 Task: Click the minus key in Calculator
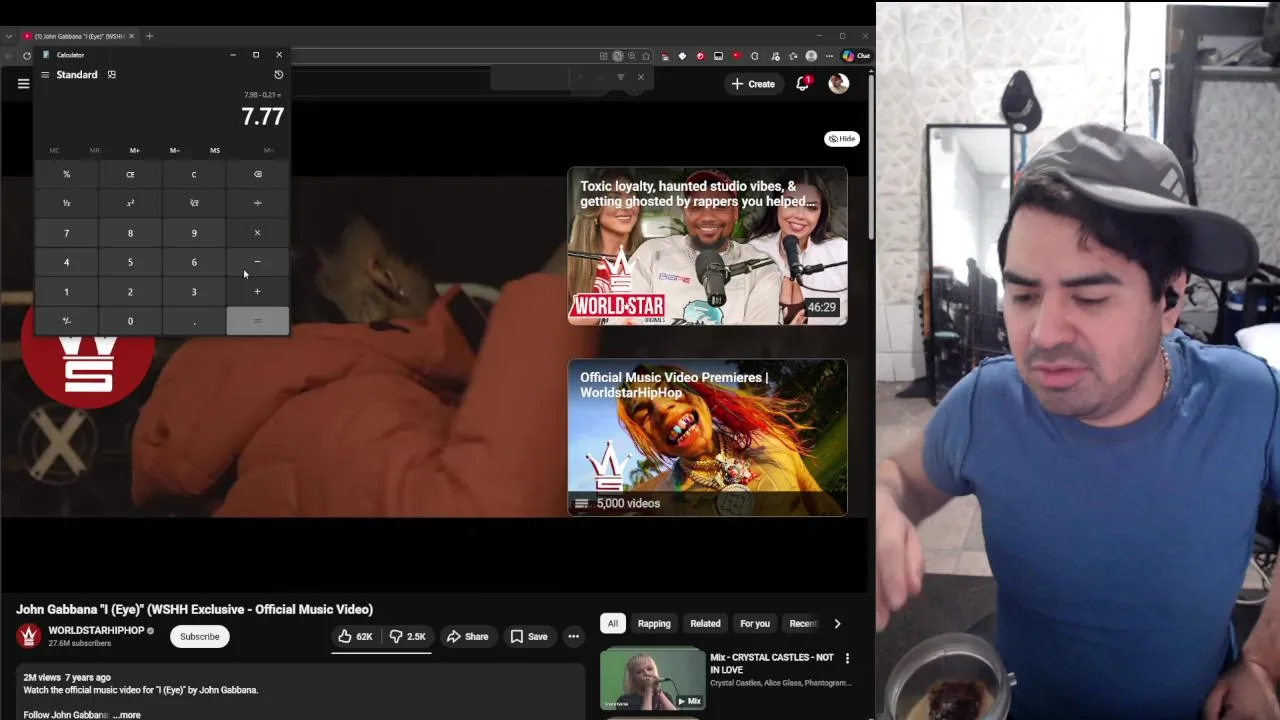[257, 262]
